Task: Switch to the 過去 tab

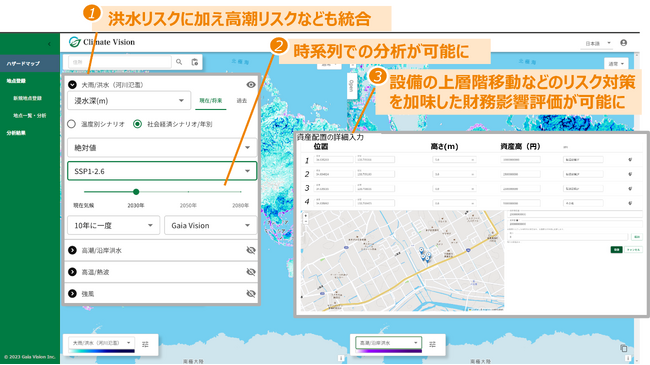Action: [242, 100]
